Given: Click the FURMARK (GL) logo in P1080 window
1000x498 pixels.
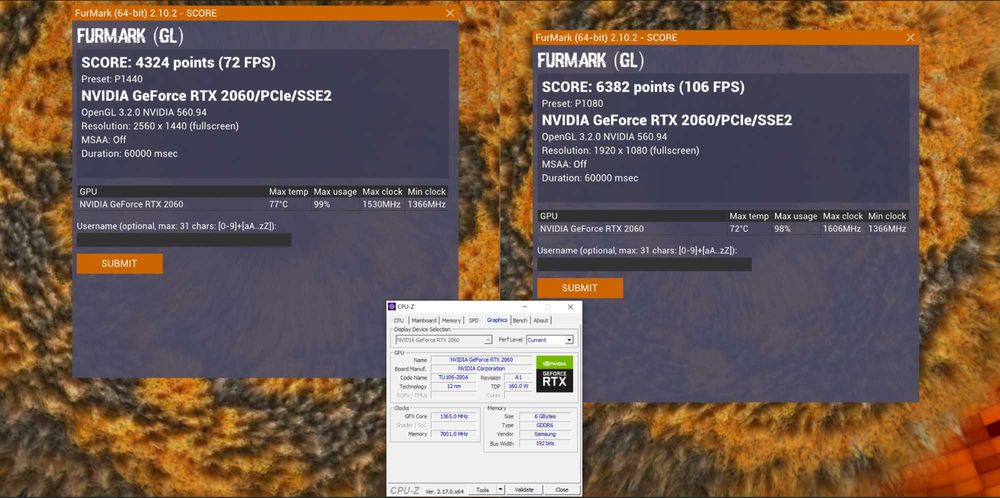Looking at the screenshot, I should click(591, 61).
